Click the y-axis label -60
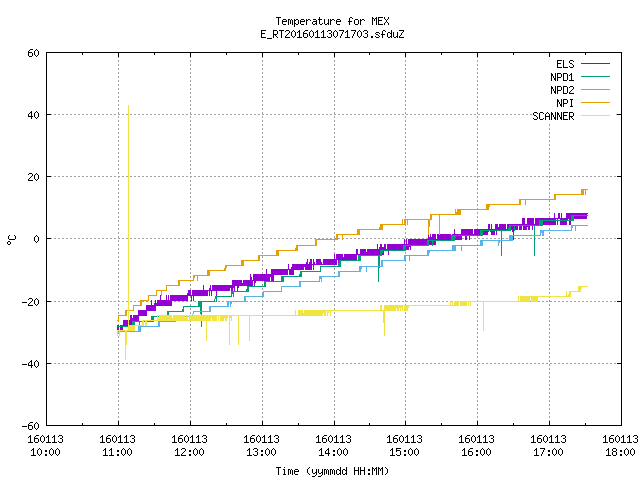This screenshot has height=480, width=640. point(30,426)
